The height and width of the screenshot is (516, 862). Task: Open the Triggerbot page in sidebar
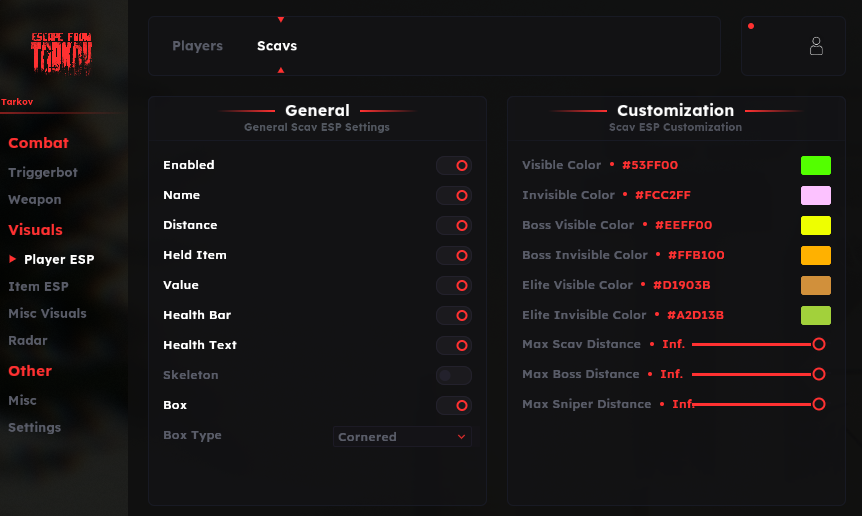[43, 173]
